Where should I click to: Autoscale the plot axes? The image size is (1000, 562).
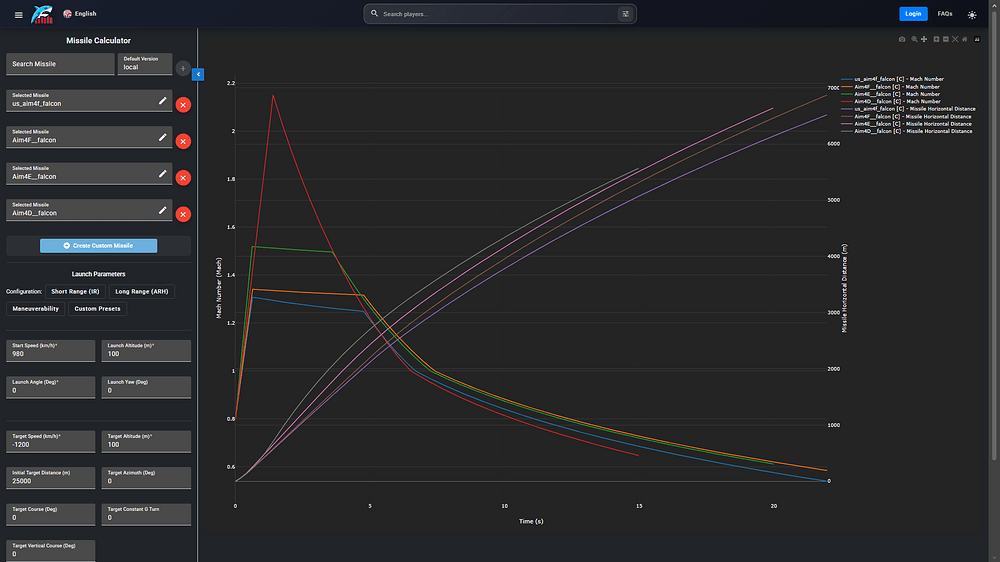955,39
